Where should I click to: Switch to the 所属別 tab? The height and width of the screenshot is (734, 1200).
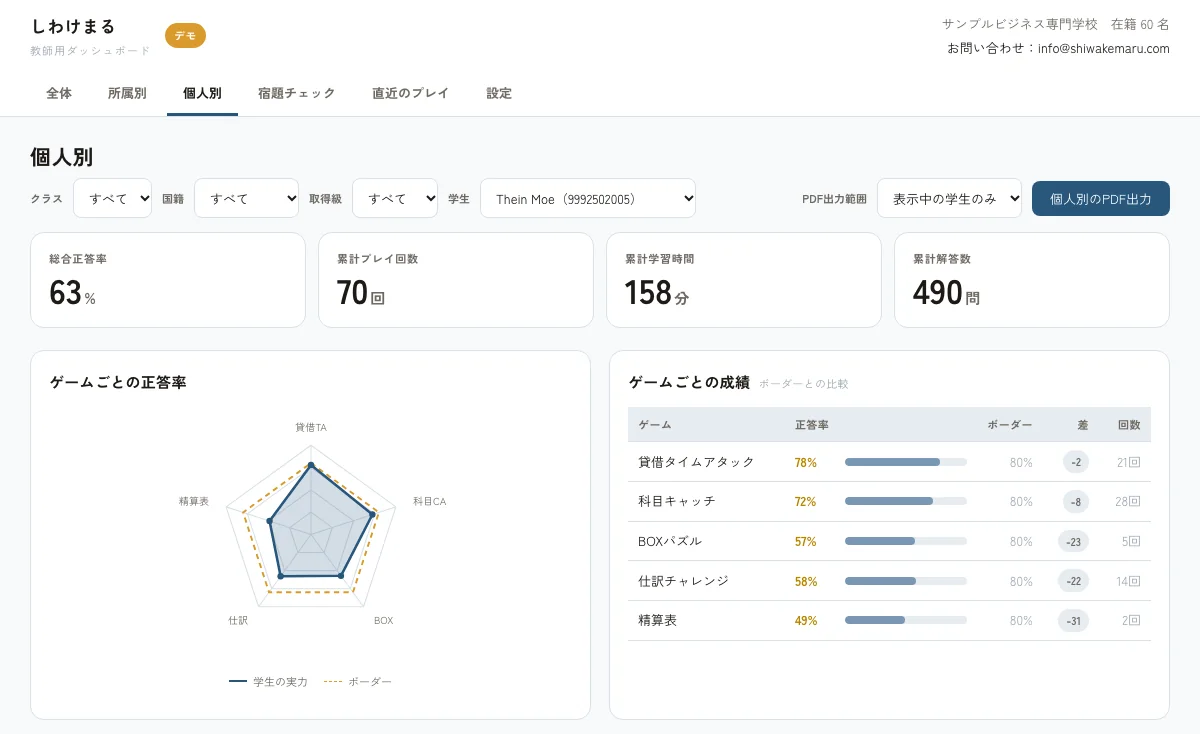[127, 93]
